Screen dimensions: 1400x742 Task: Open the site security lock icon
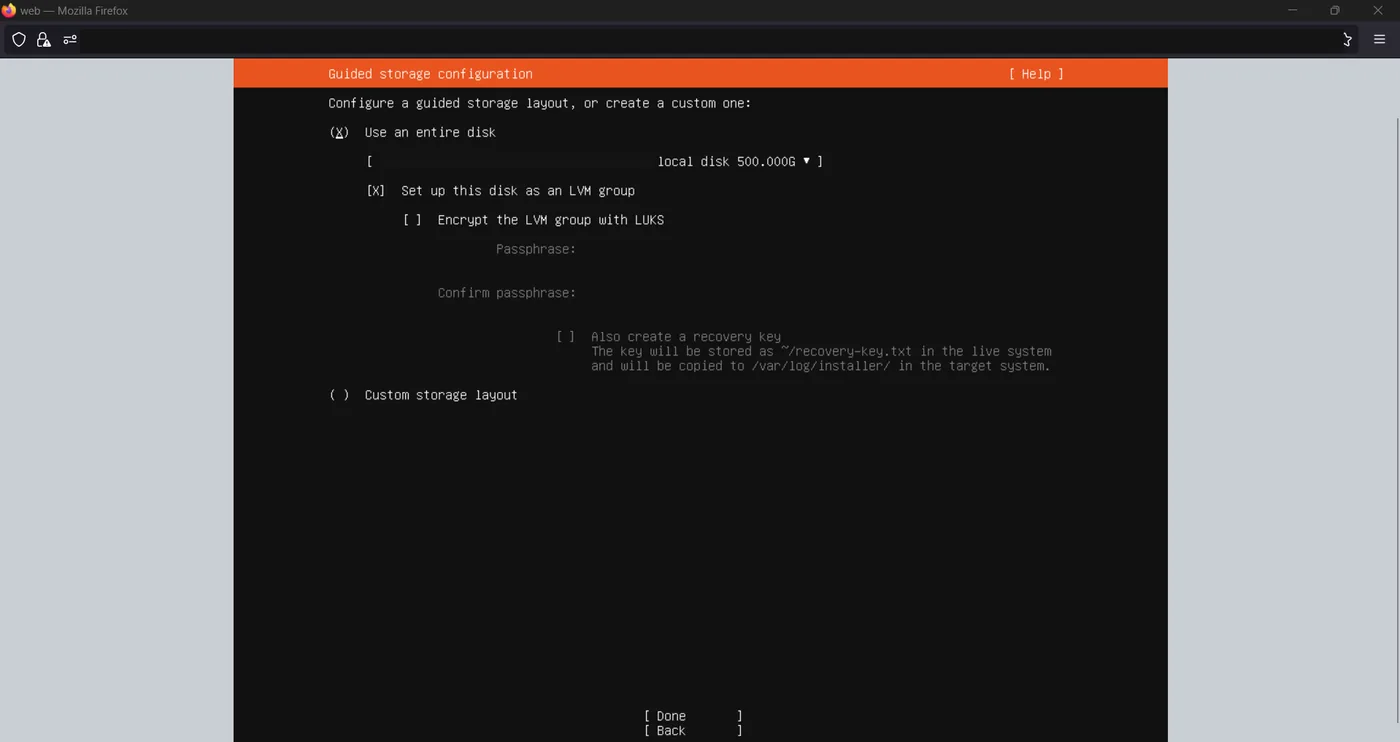tap(43, 40)
